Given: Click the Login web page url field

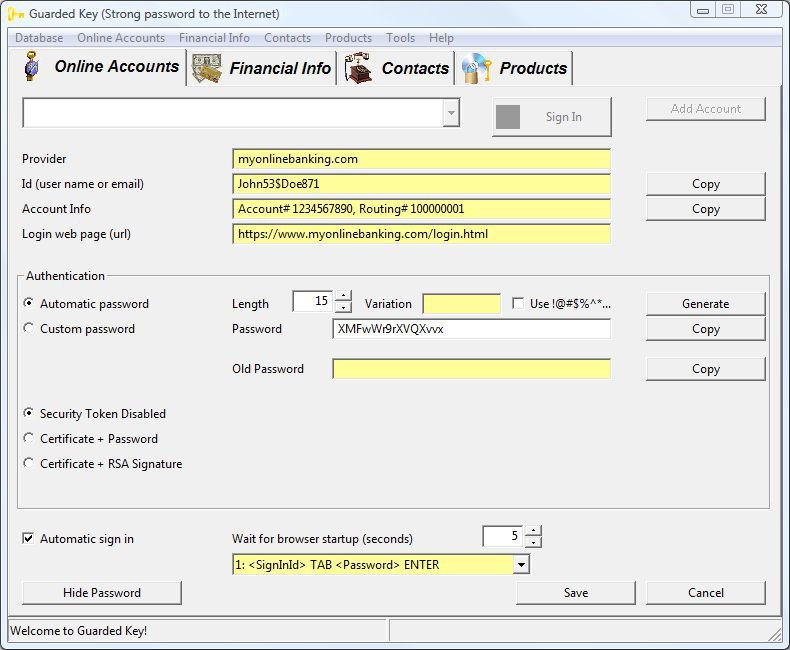Looking at the screenshot, I should pyautogui.click(x=421, y=234).
